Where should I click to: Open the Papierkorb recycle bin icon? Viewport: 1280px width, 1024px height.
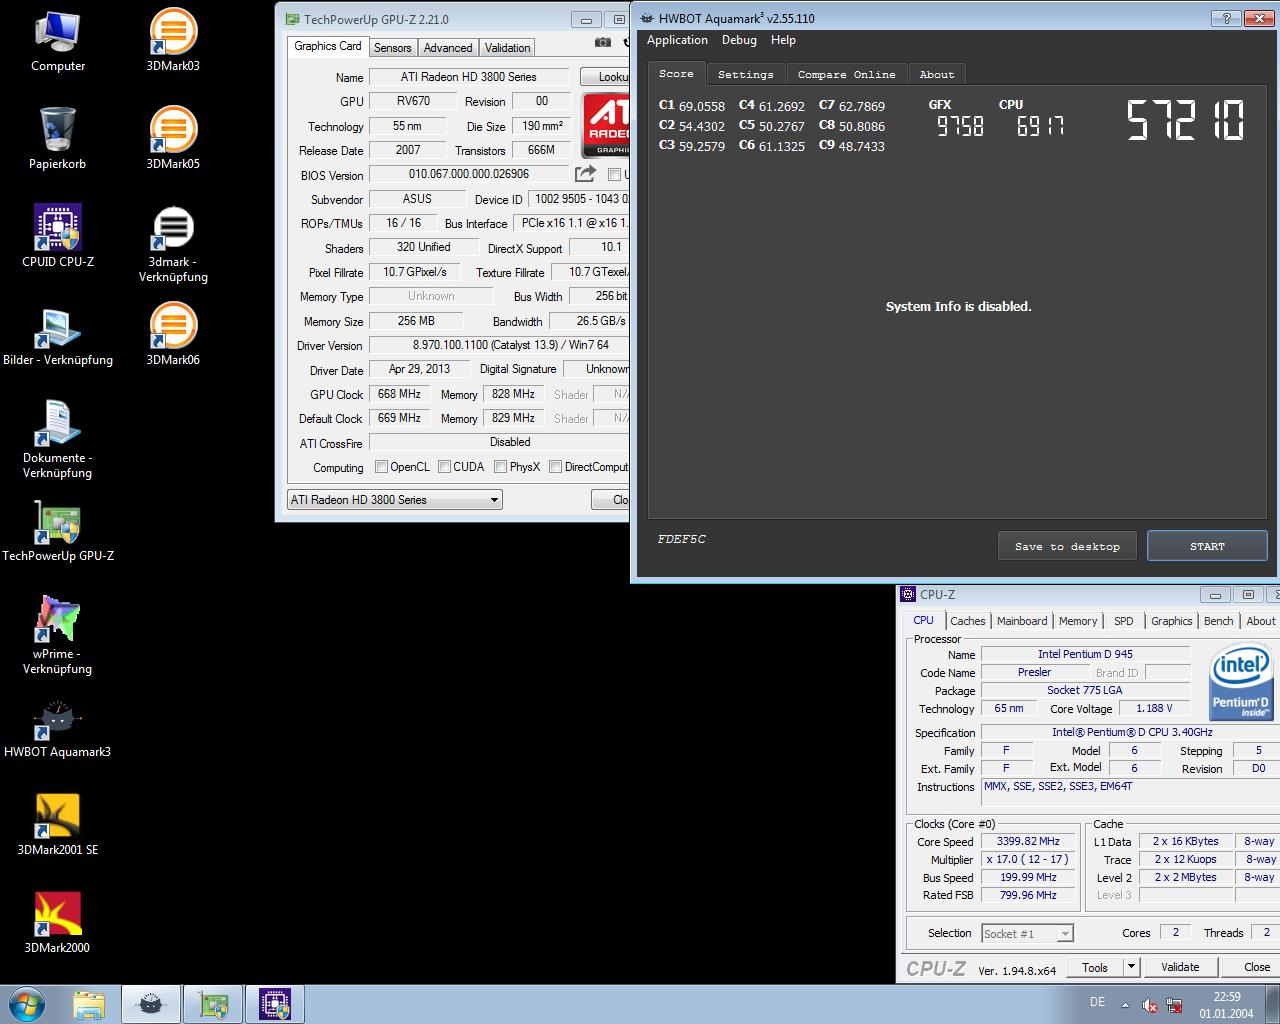[x=58, y=139]
